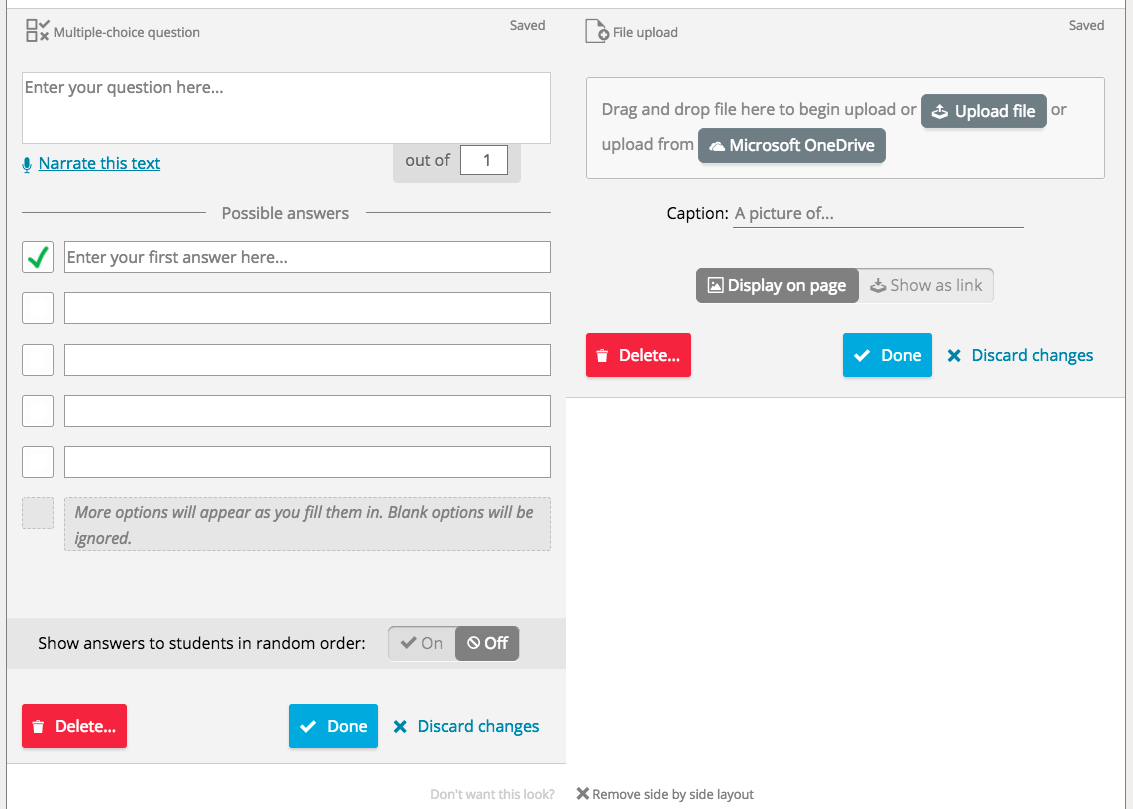This screenshot has height=809, width=1133.
Task: Delete the multiple-choice question
Action: (74, 726)
